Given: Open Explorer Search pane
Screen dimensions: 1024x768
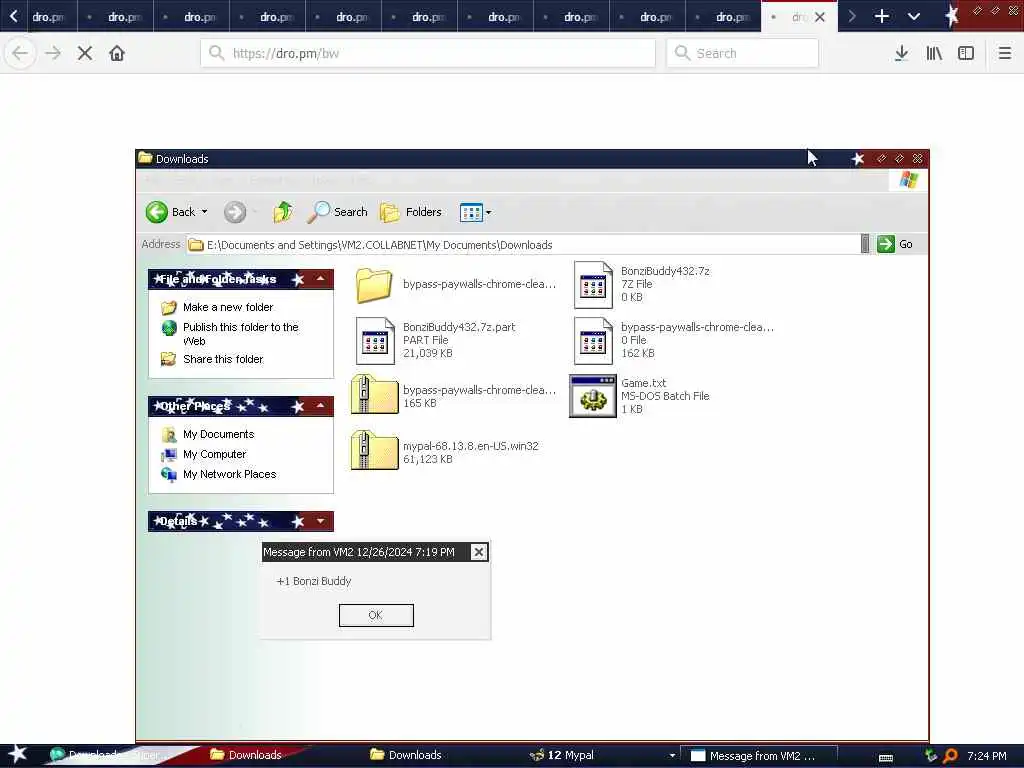Looking at the screenshot, I should 338,212.
